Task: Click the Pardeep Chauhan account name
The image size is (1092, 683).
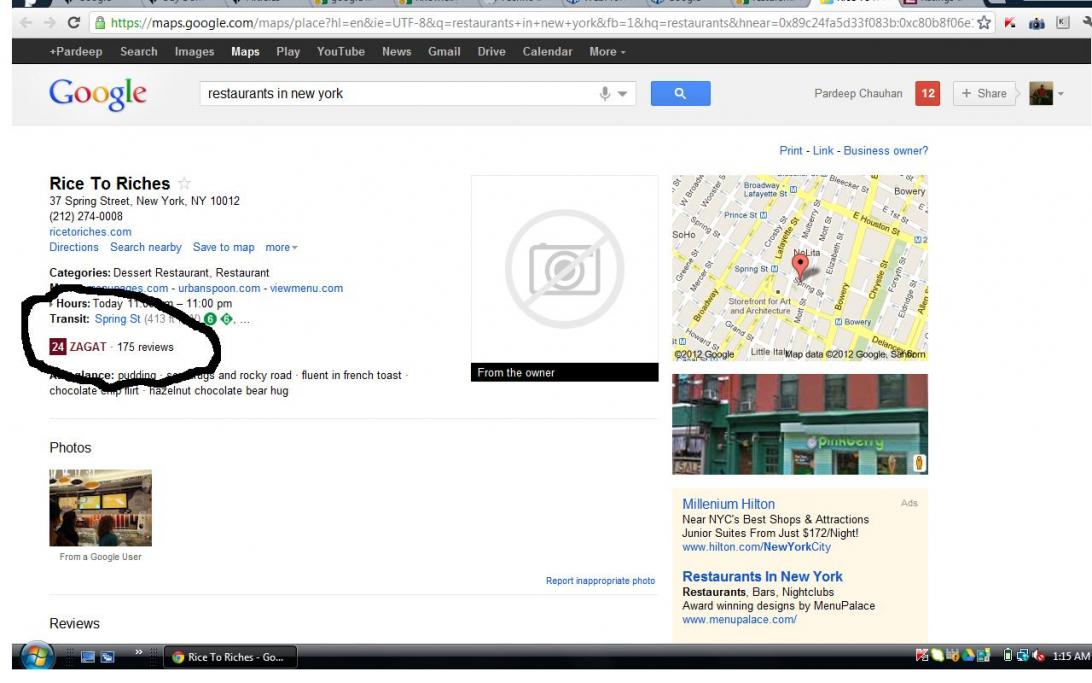Action: tap(858, 93)
